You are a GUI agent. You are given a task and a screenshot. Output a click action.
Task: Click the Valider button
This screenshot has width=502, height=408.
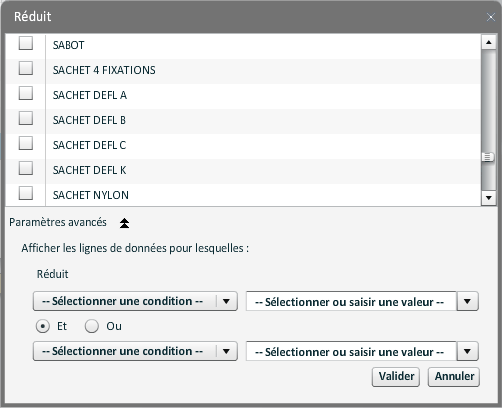click(396, 377)
